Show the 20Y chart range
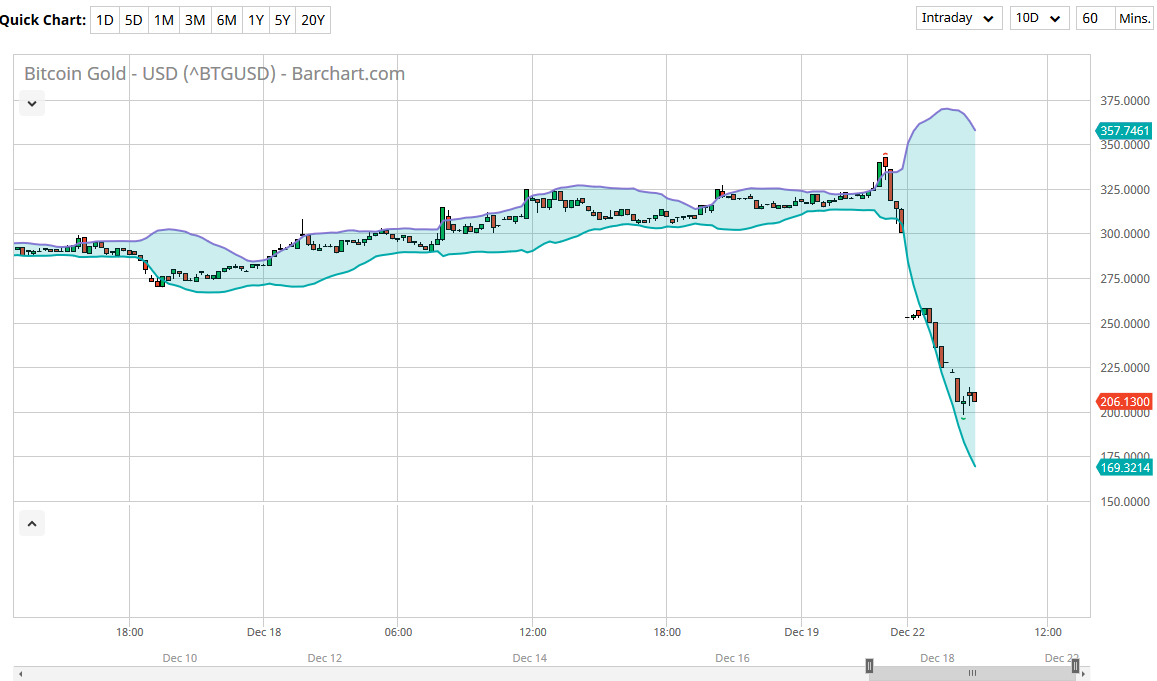 313,20
